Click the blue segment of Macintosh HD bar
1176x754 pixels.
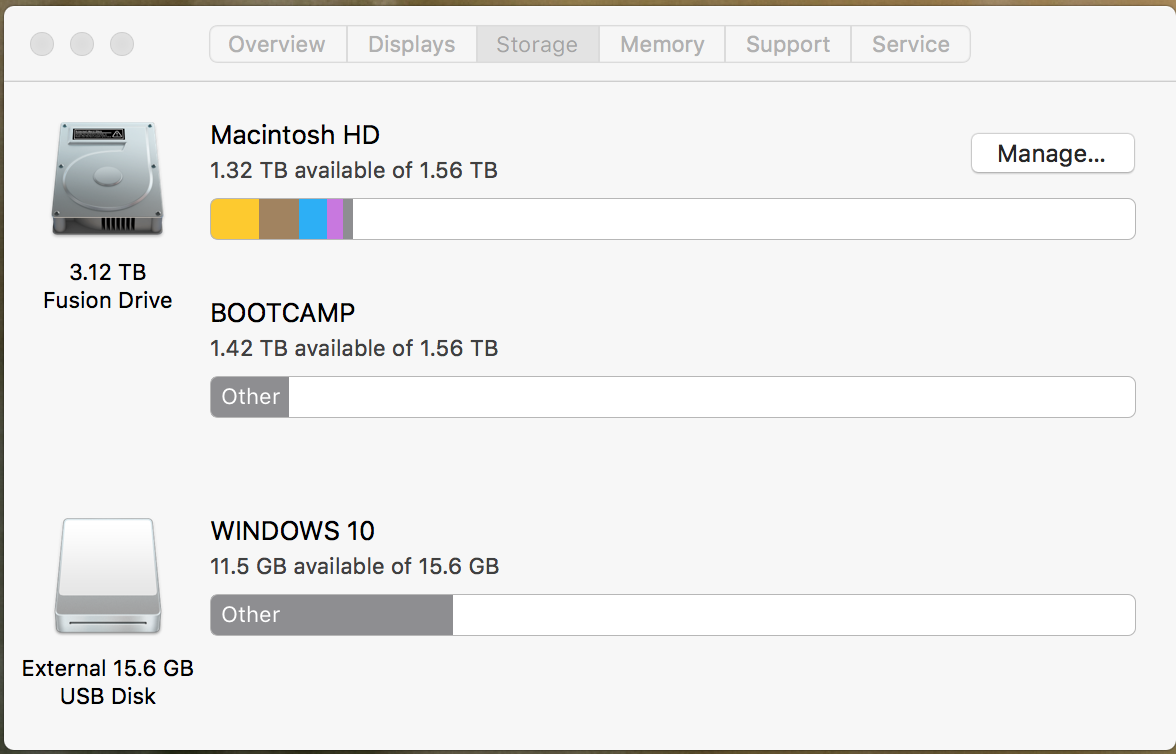coord(313,219)
